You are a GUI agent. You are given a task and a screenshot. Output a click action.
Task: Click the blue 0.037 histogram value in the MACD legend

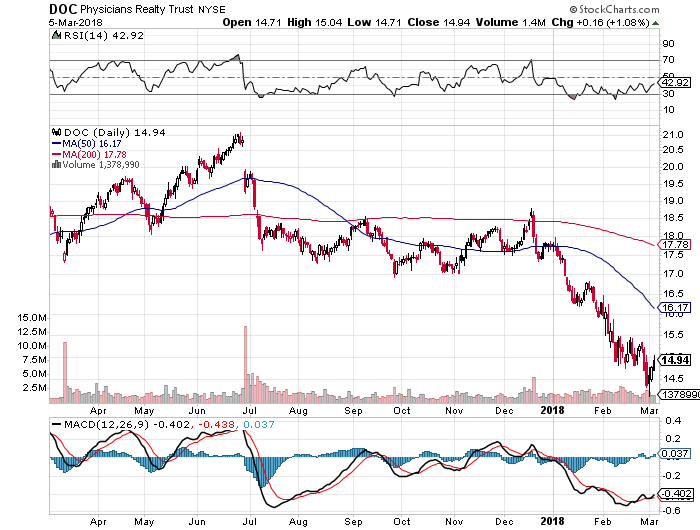click(259, 424)
